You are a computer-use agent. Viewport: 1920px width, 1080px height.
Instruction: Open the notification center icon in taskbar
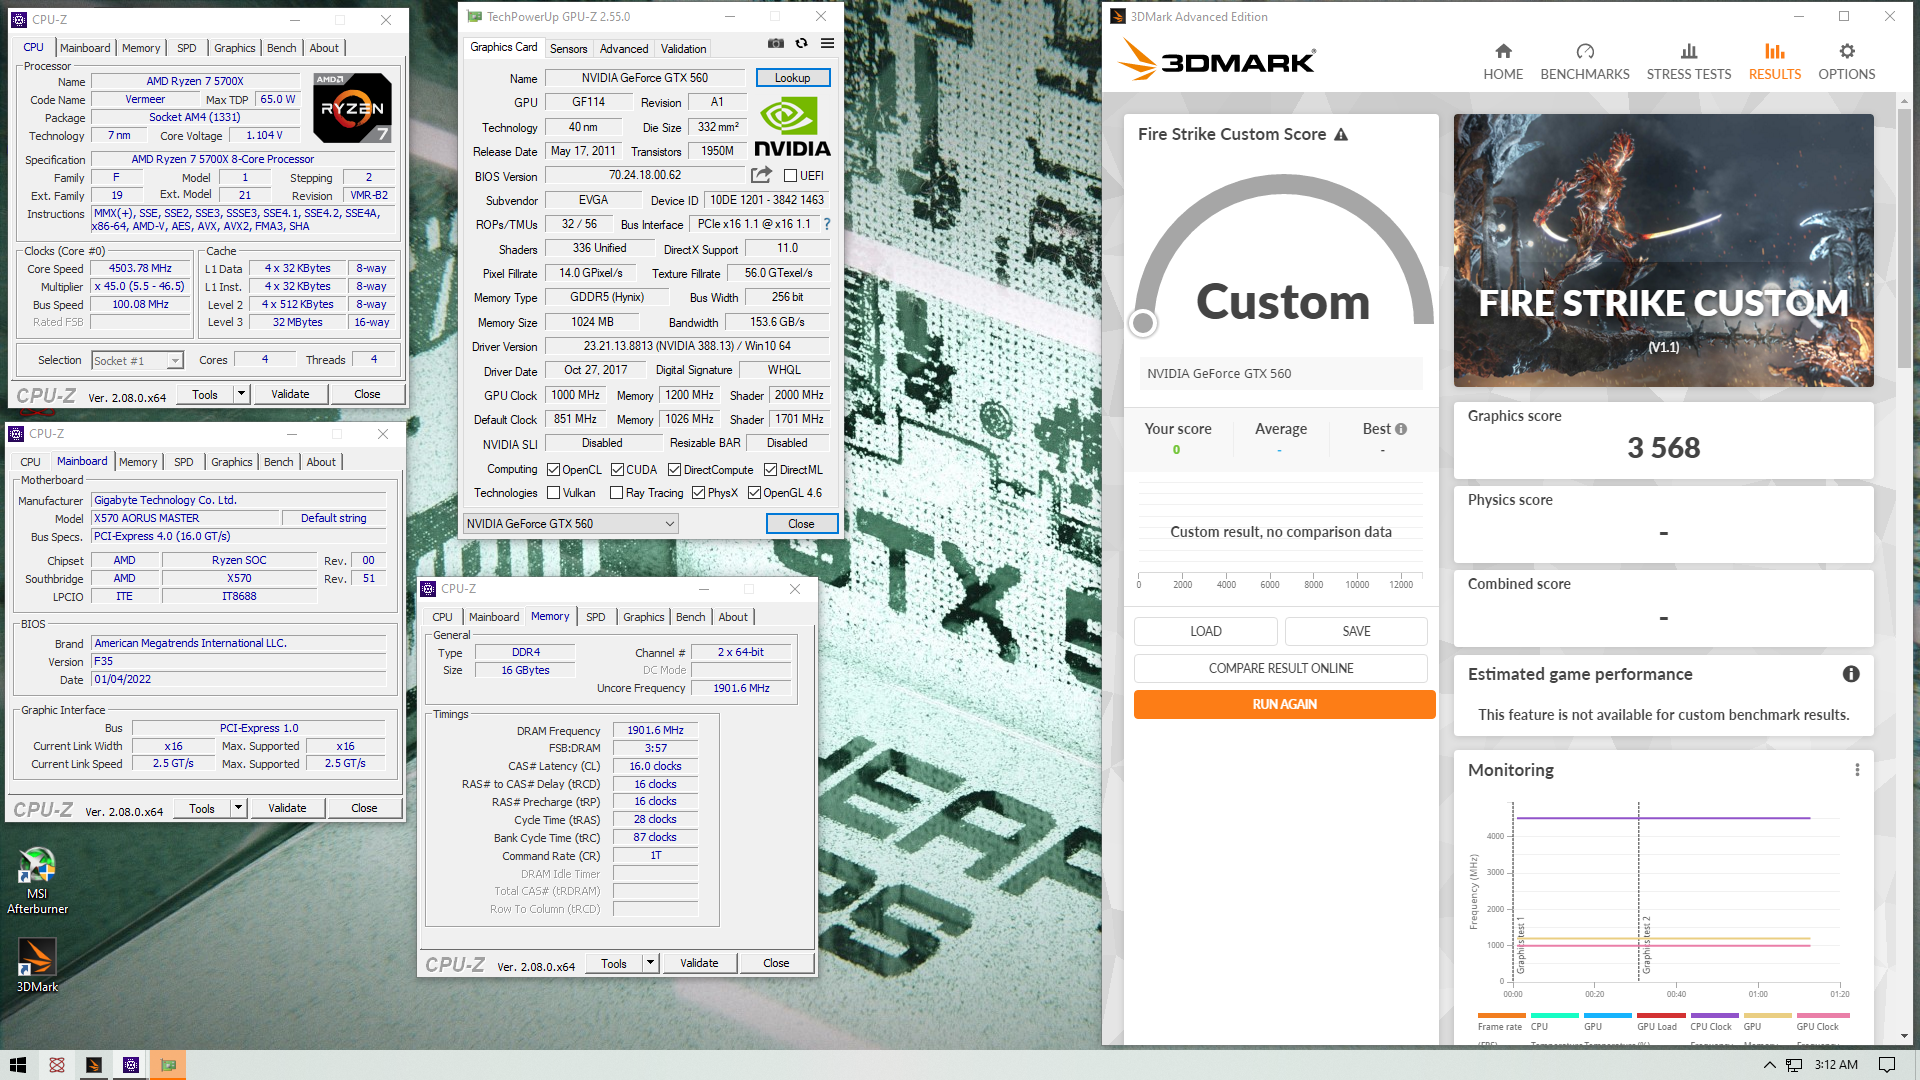(1887, 1065)
